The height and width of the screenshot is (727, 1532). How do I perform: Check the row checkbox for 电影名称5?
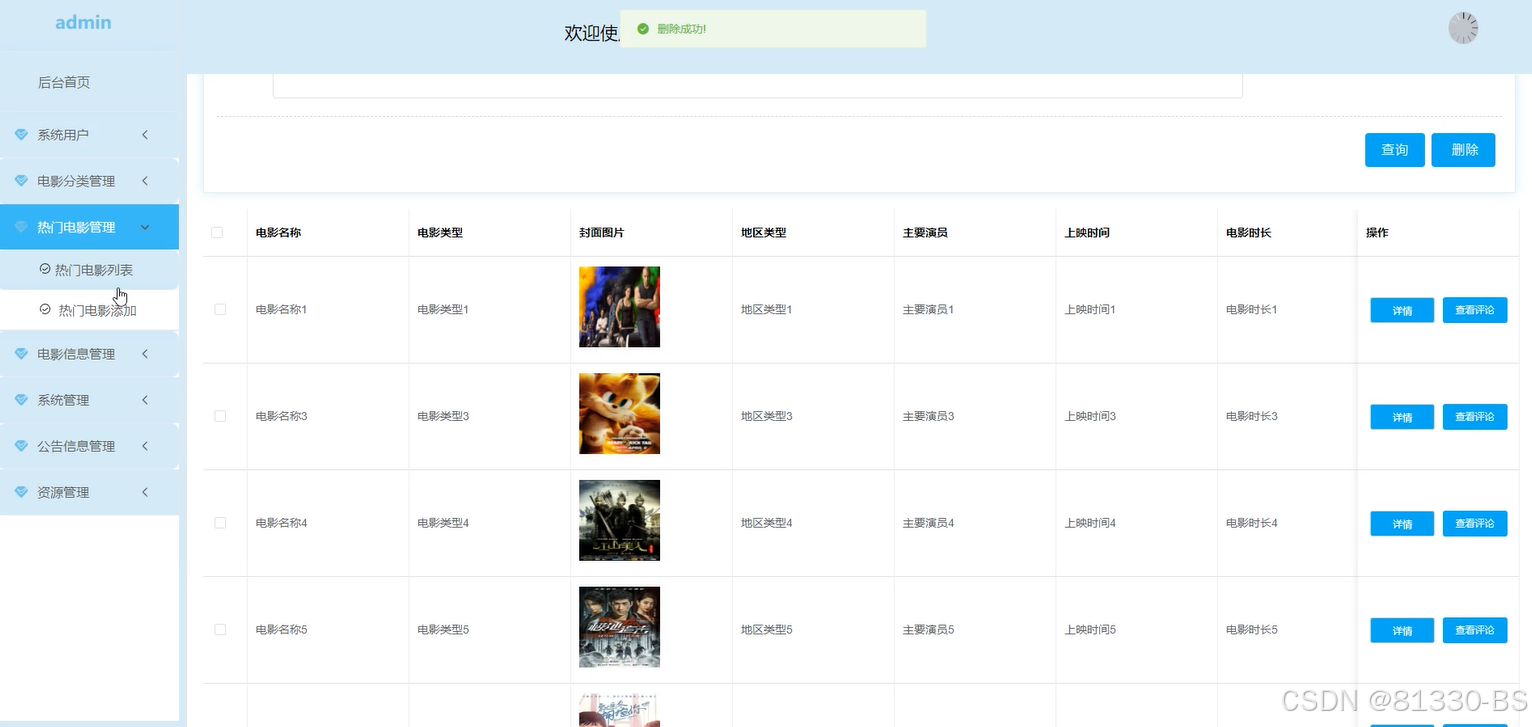pos(220,630)
